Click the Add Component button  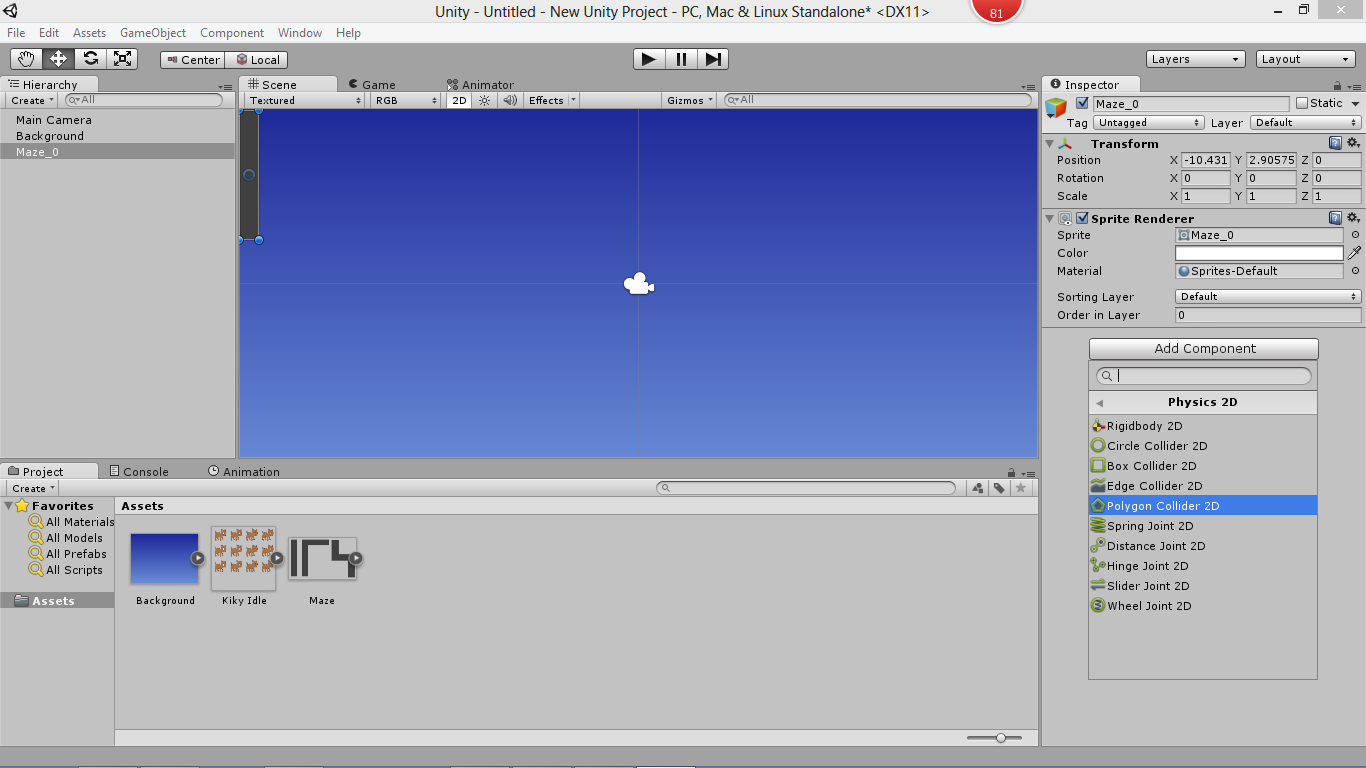click(1202, 348)
